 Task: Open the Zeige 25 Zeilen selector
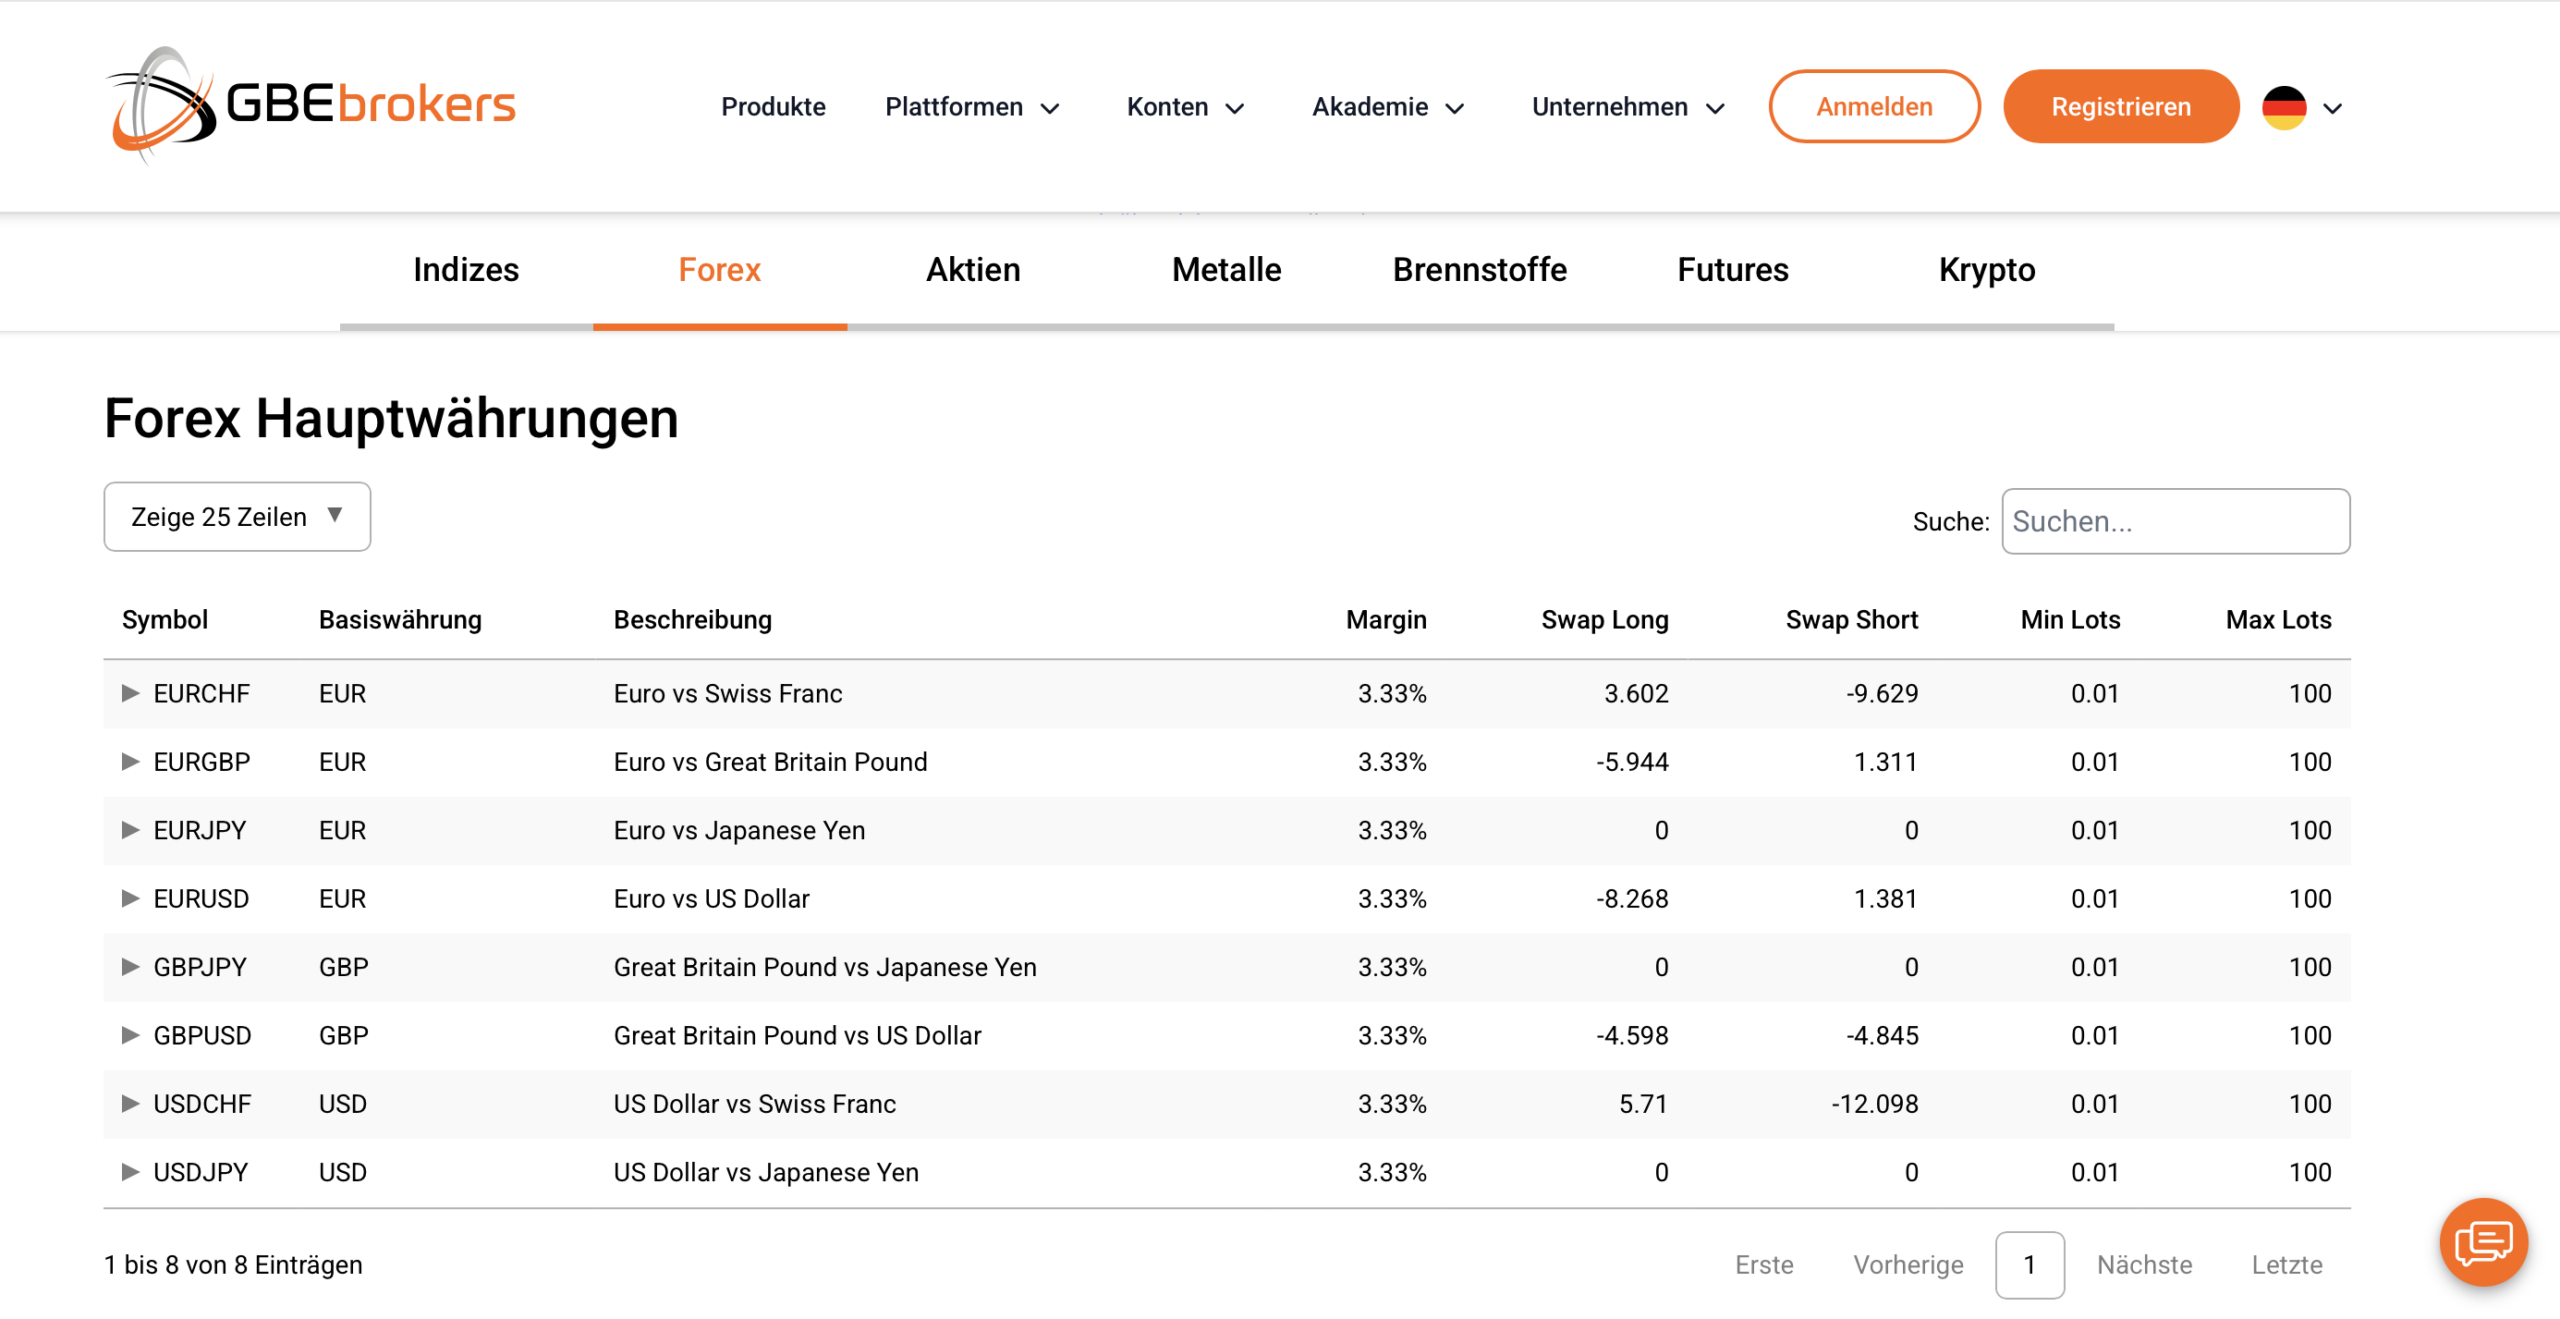[x=237, y=516]
